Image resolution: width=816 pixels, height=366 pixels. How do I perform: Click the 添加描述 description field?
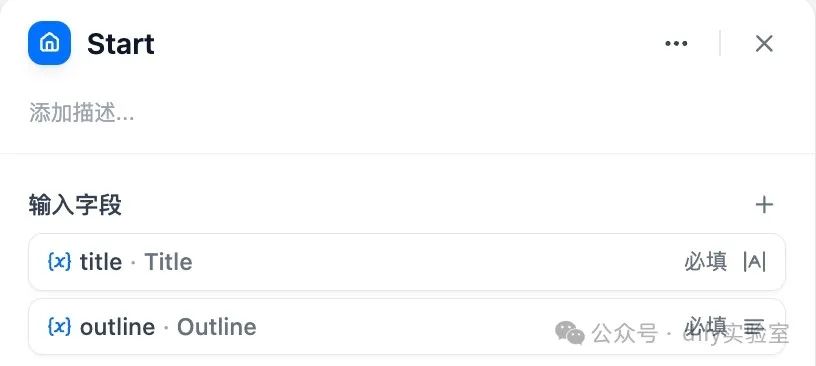(82, 113)
